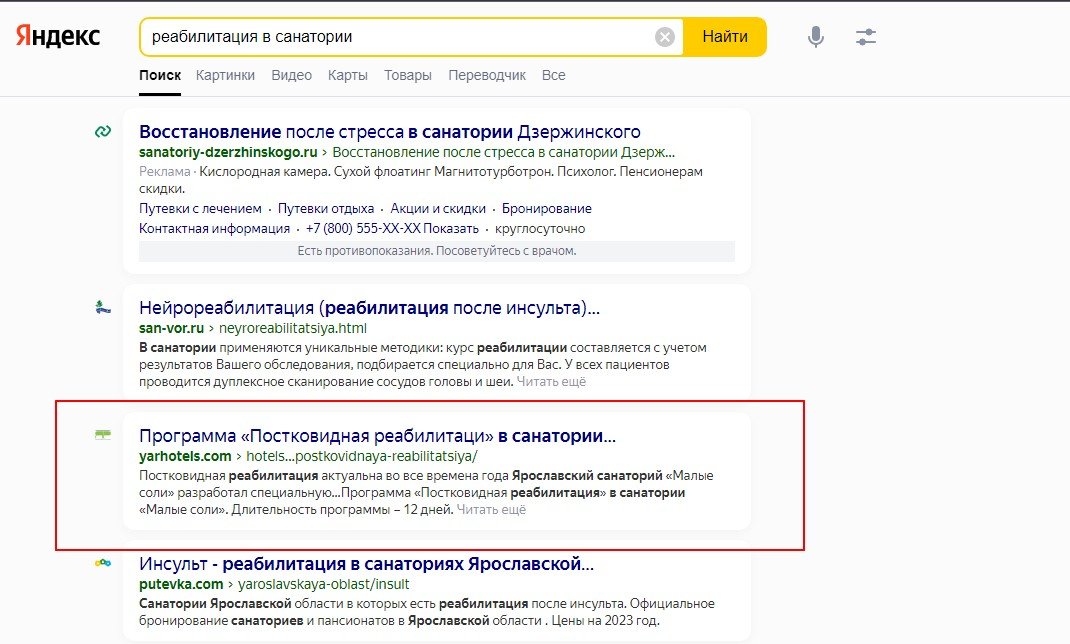Switch to the Картинки tab

(x=225, y=76)
